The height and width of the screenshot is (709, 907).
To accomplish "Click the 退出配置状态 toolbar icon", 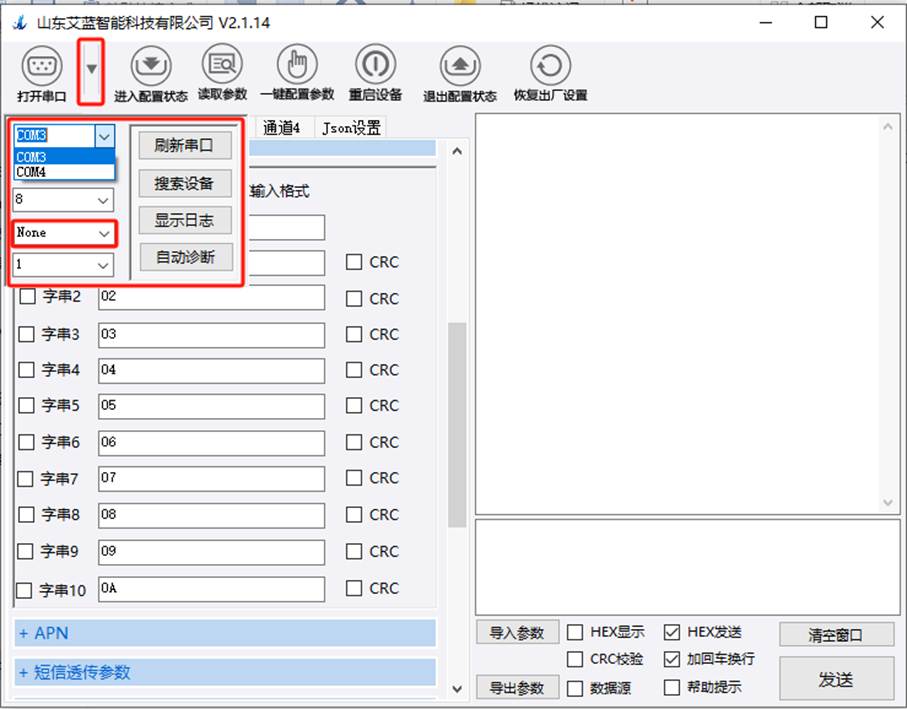I will tap(459, 68).
